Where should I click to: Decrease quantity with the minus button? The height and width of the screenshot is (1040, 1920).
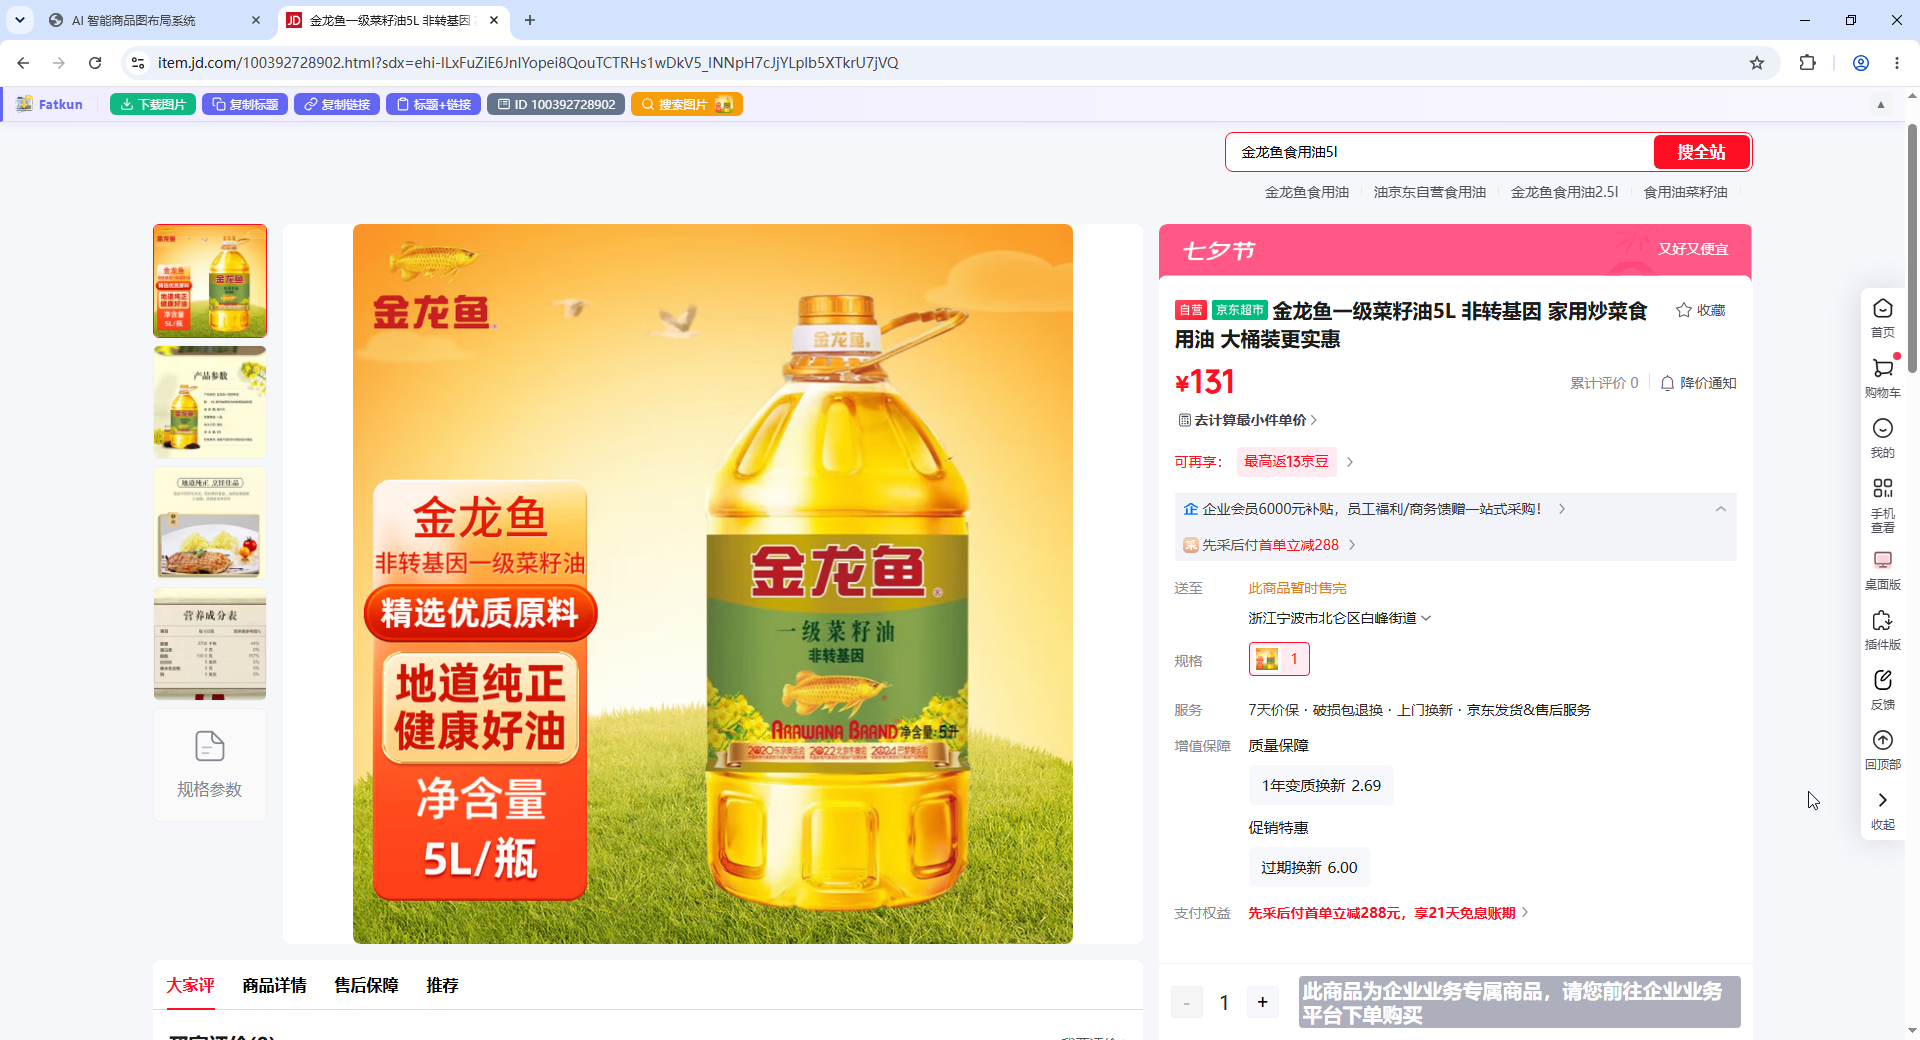(x=1187, y=1002)
